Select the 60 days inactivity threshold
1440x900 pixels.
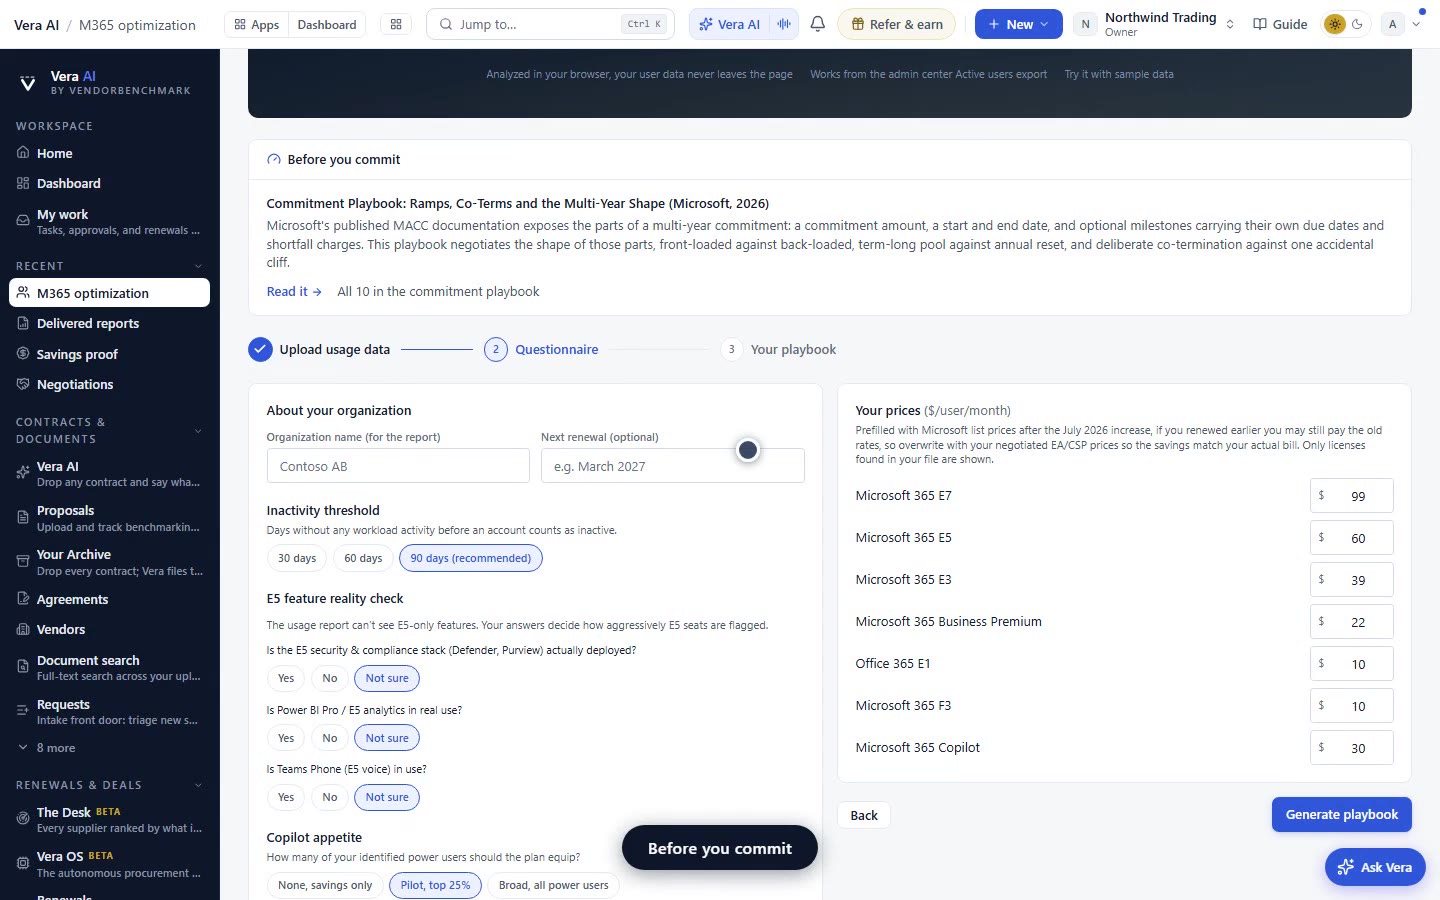point(363,558)
